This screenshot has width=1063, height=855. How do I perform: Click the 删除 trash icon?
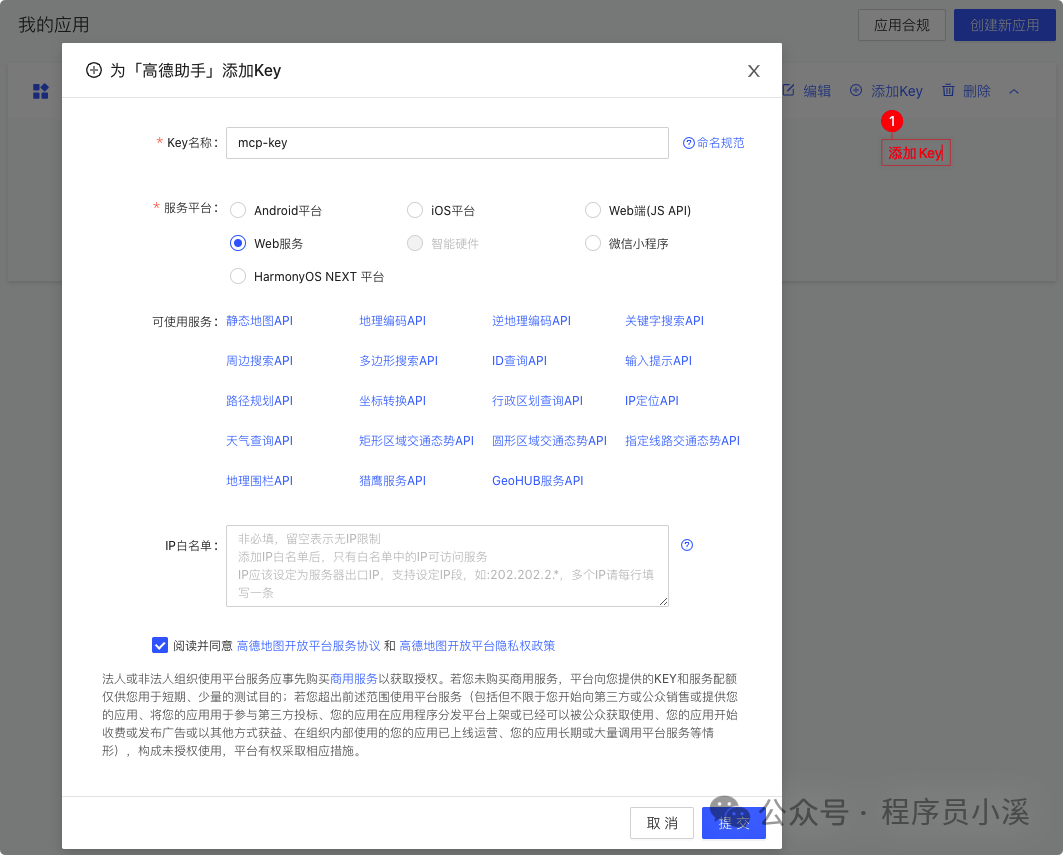click(946, 90)
